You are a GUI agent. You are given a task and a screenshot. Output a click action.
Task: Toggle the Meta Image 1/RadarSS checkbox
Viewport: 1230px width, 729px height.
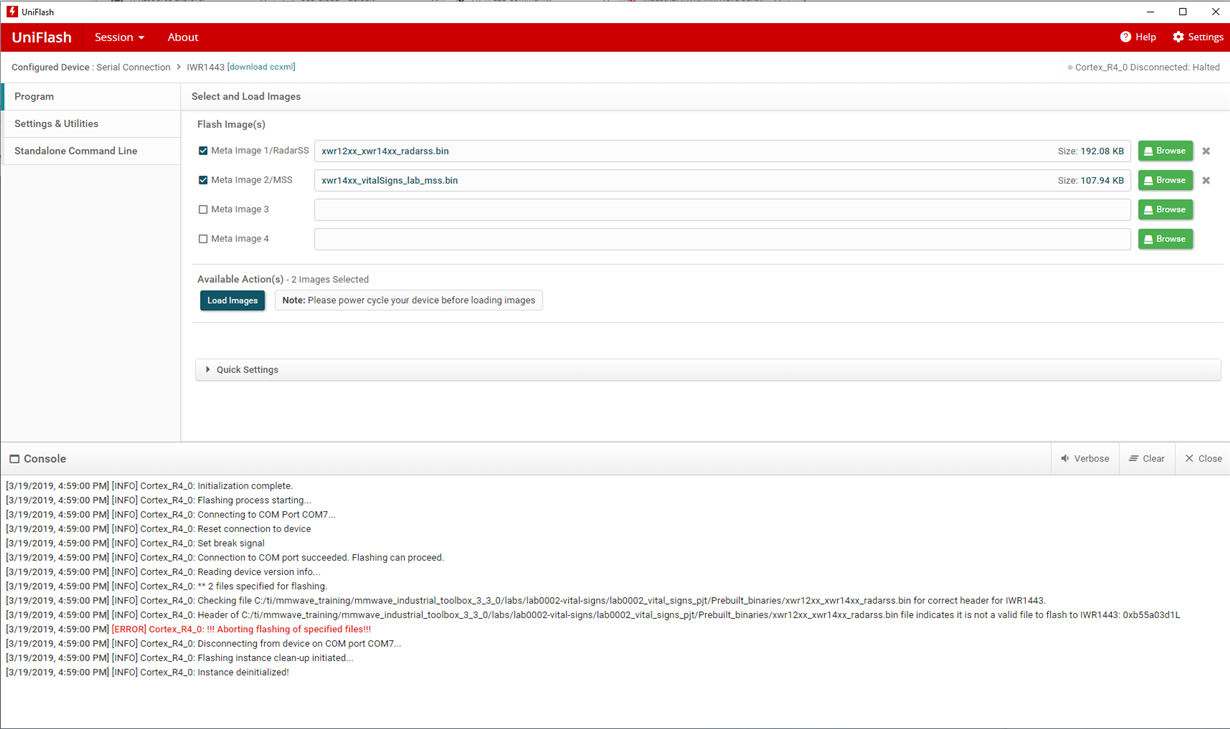pos(203,151)
